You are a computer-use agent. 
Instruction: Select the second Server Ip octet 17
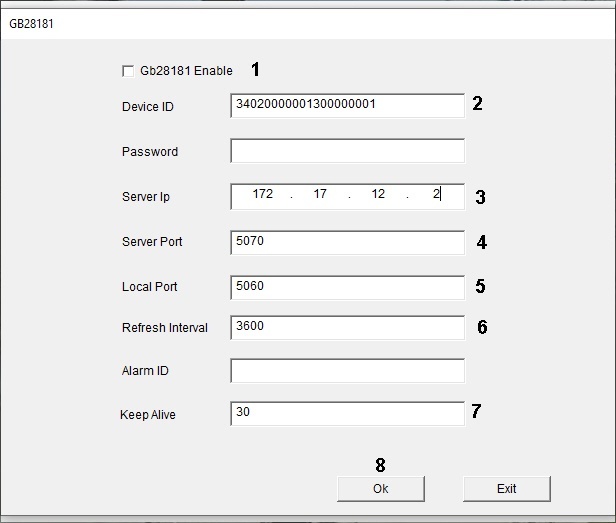[320, 194]
